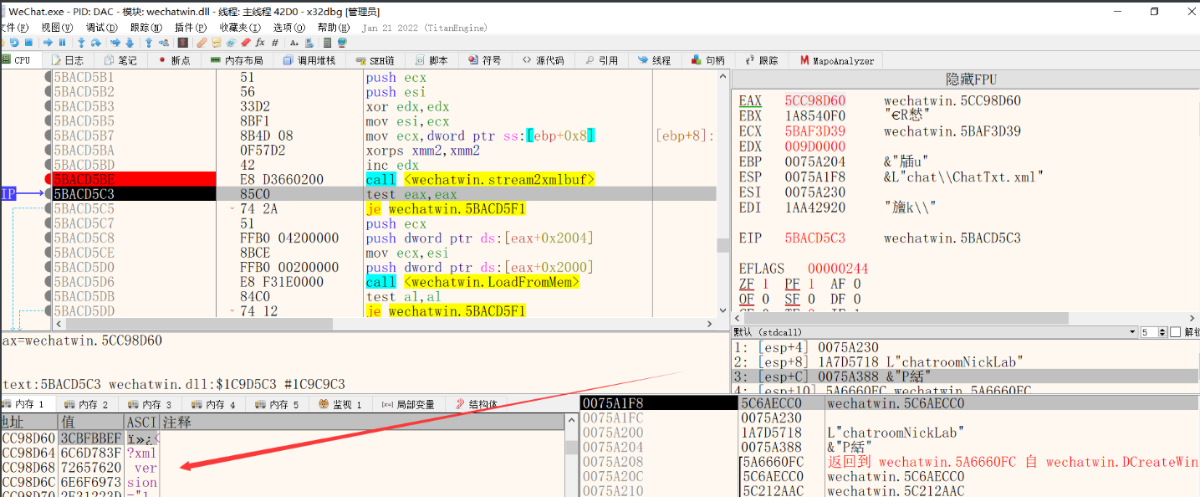Select the 结构体 tab
The width and height of the screenshot is (1200, 497).
[475, 404]
